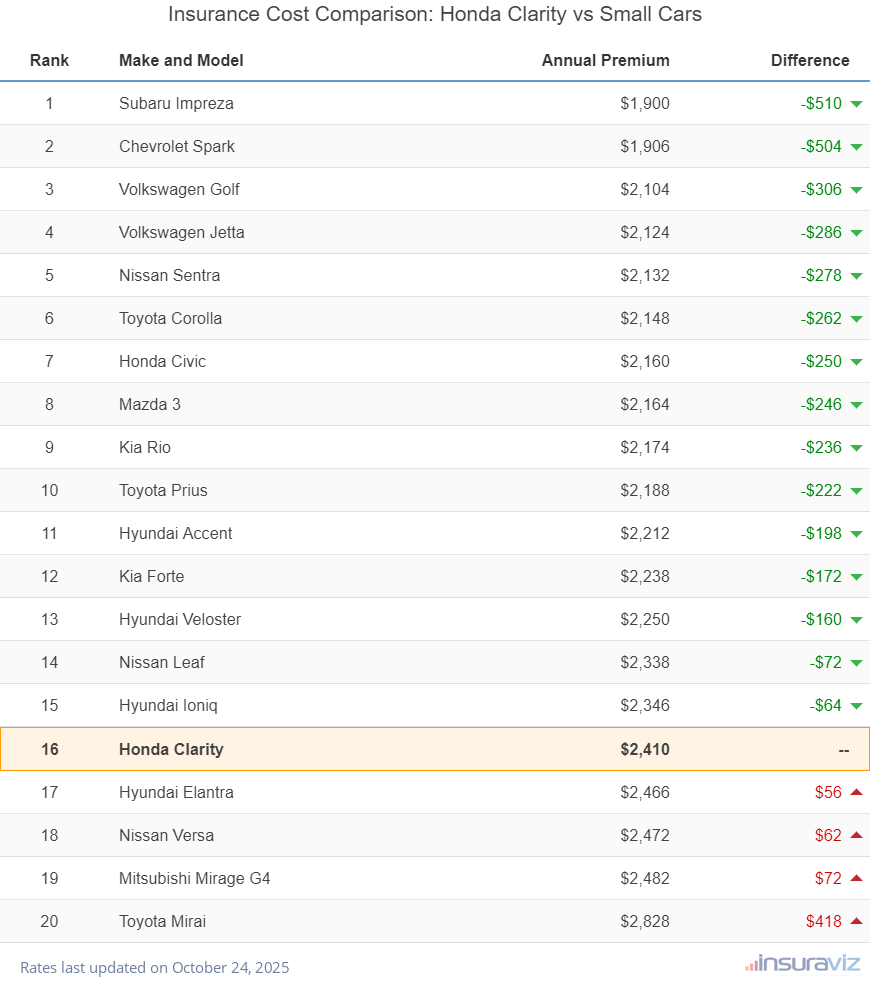Click the Difference column header
The width and height of the screenshot is (870, 983).
click(809, 60)
